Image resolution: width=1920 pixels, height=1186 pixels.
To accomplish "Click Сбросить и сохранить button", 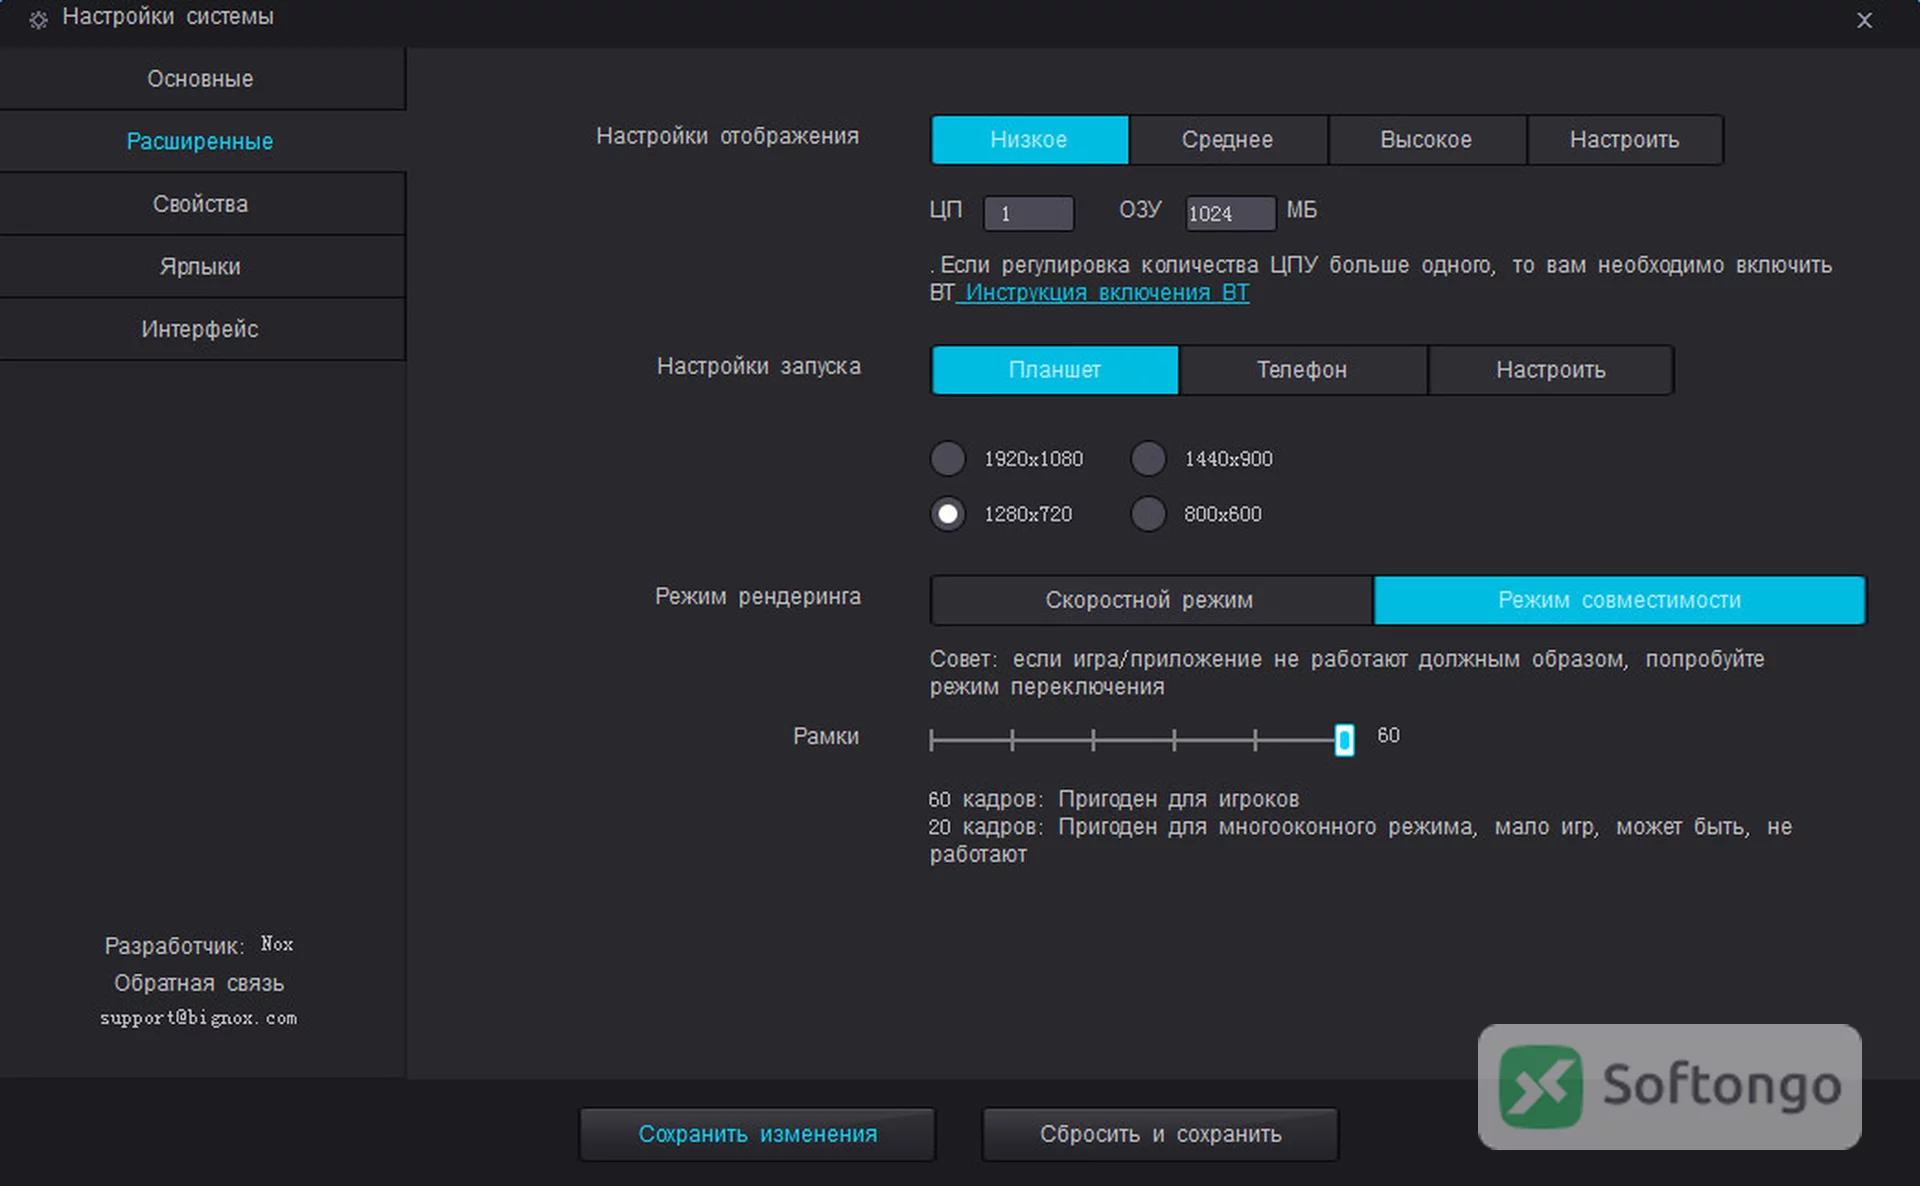I will 1160,1134.
